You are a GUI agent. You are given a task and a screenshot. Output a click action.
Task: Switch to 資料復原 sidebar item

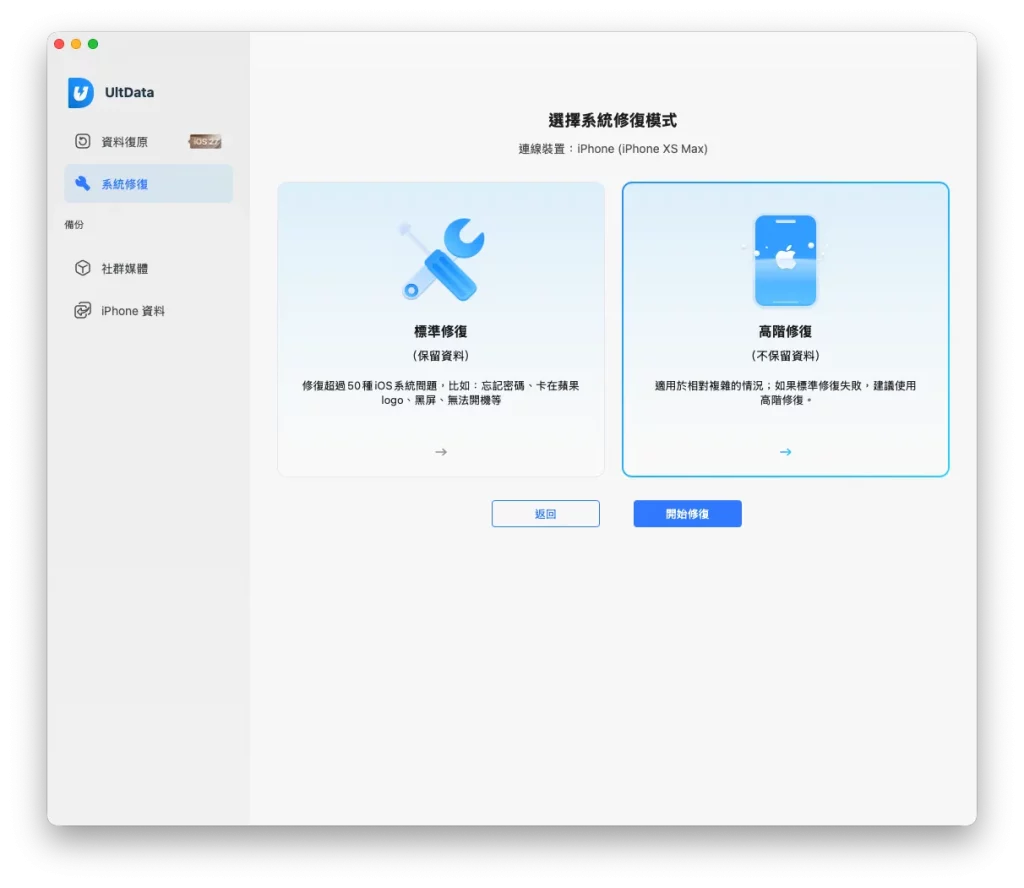148,142
